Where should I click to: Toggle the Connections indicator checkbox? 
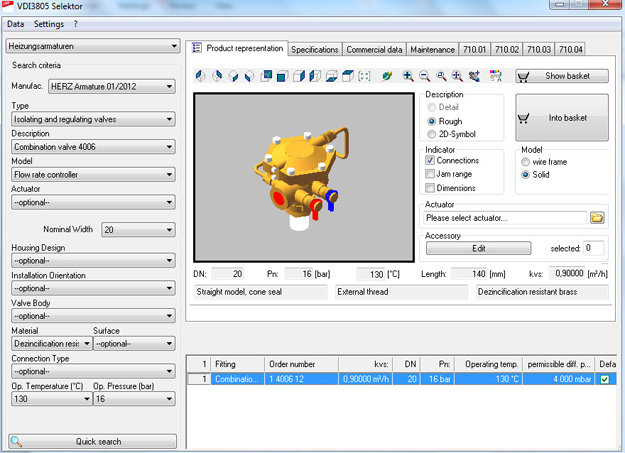[x=430, y=160]
